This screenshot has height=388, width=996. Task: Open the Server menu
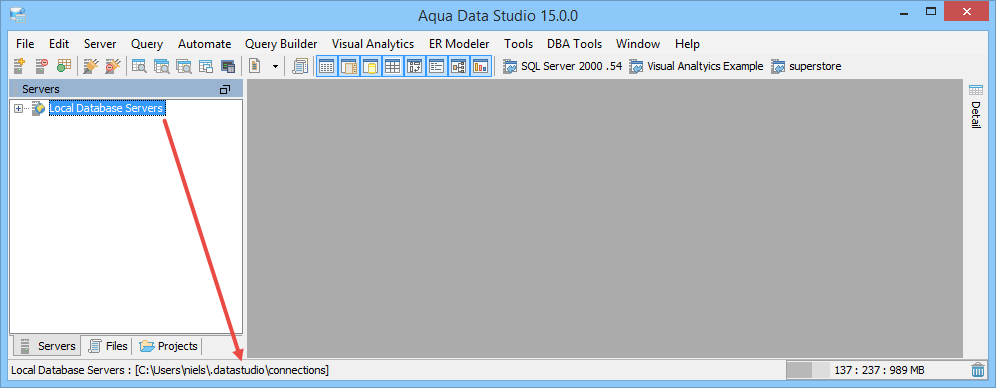[100, 44]
